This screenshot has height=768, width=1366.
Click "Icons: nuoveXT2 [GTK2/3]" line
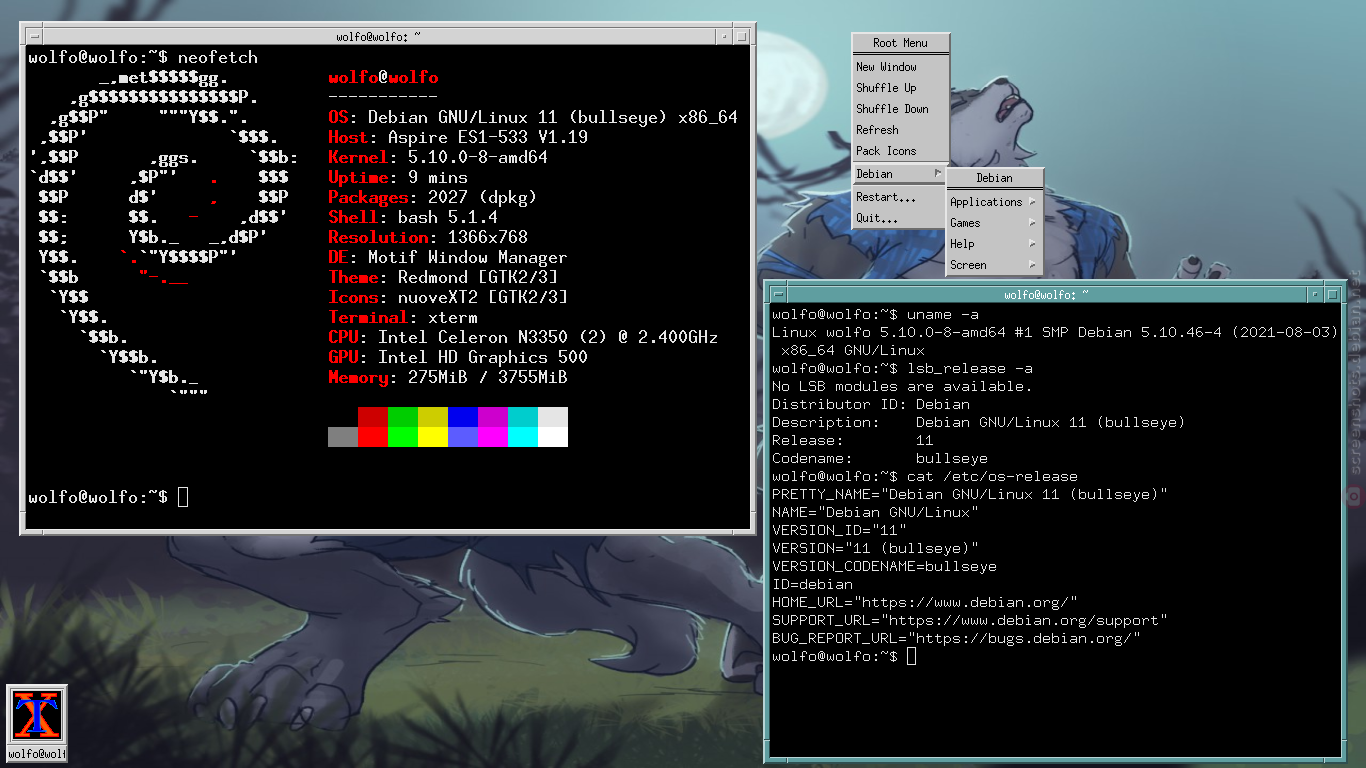[x=448, y=297]
